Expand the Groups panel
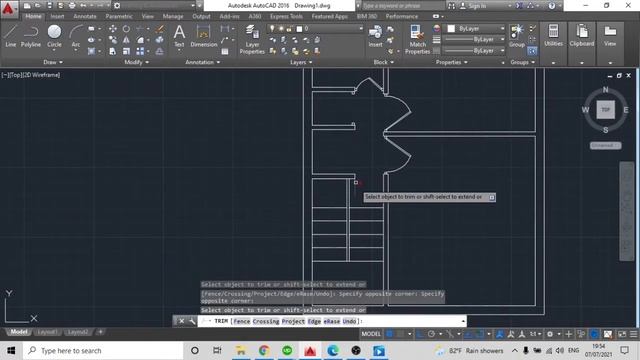 point(522,62)
